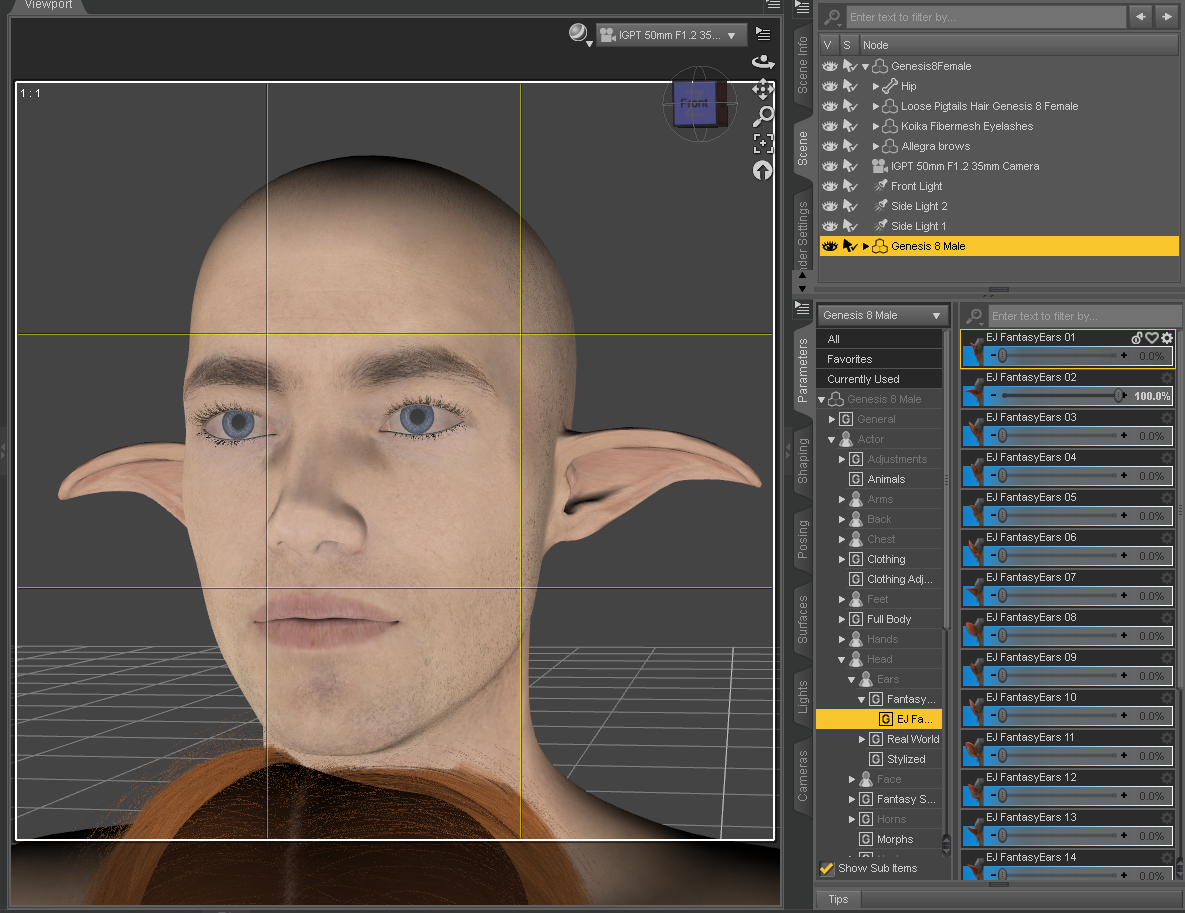Switch to the Shaping tab

[803, 460]
